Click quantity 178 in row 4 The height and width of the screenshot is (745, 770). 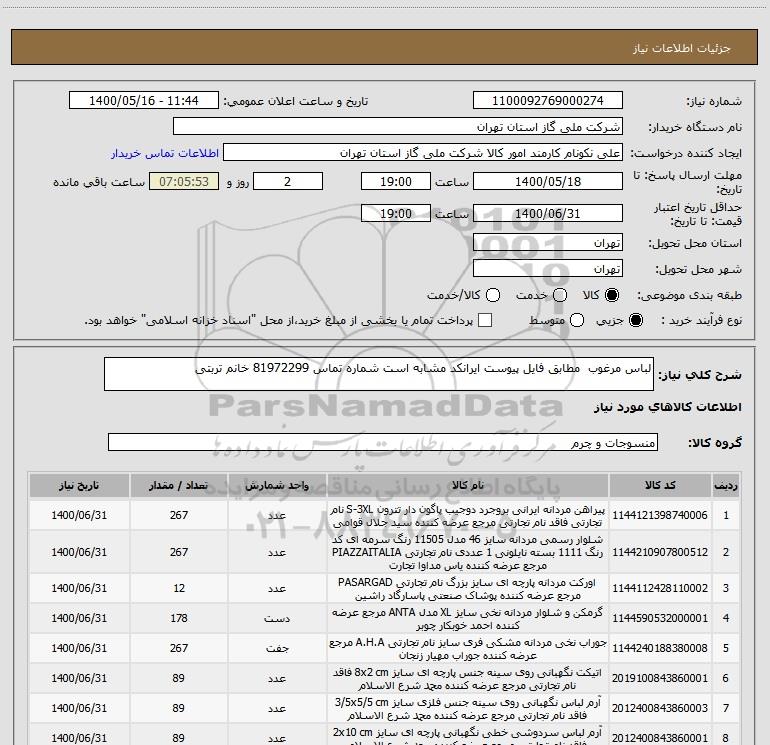(x=179, y=618)
